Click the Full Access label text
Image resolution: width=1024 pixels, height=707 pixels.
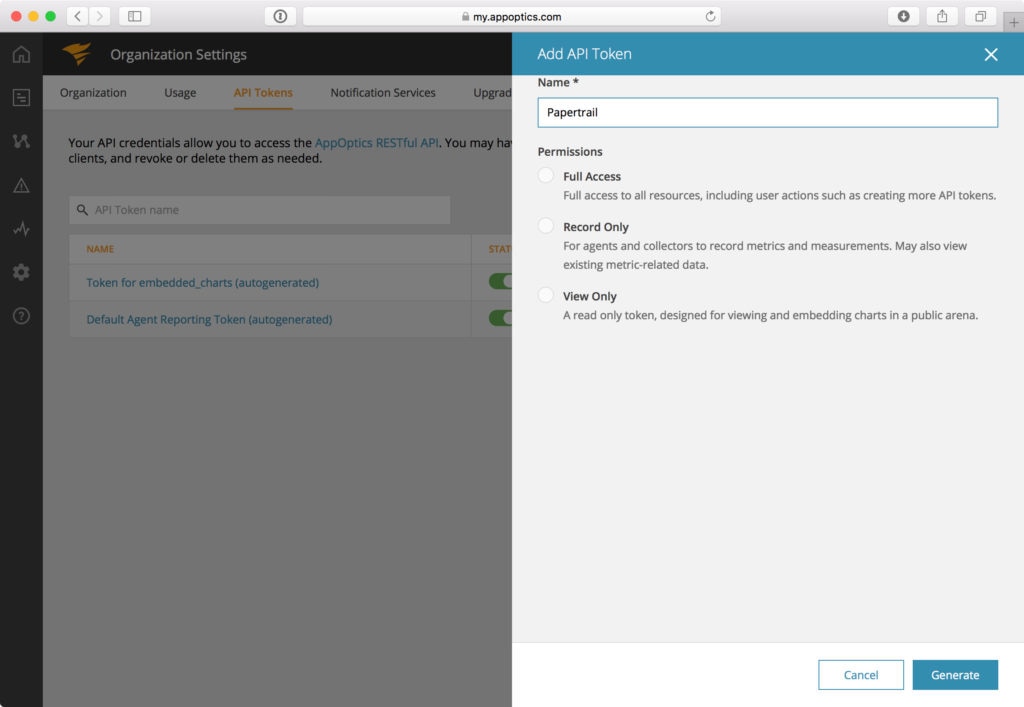coord(592,176)
